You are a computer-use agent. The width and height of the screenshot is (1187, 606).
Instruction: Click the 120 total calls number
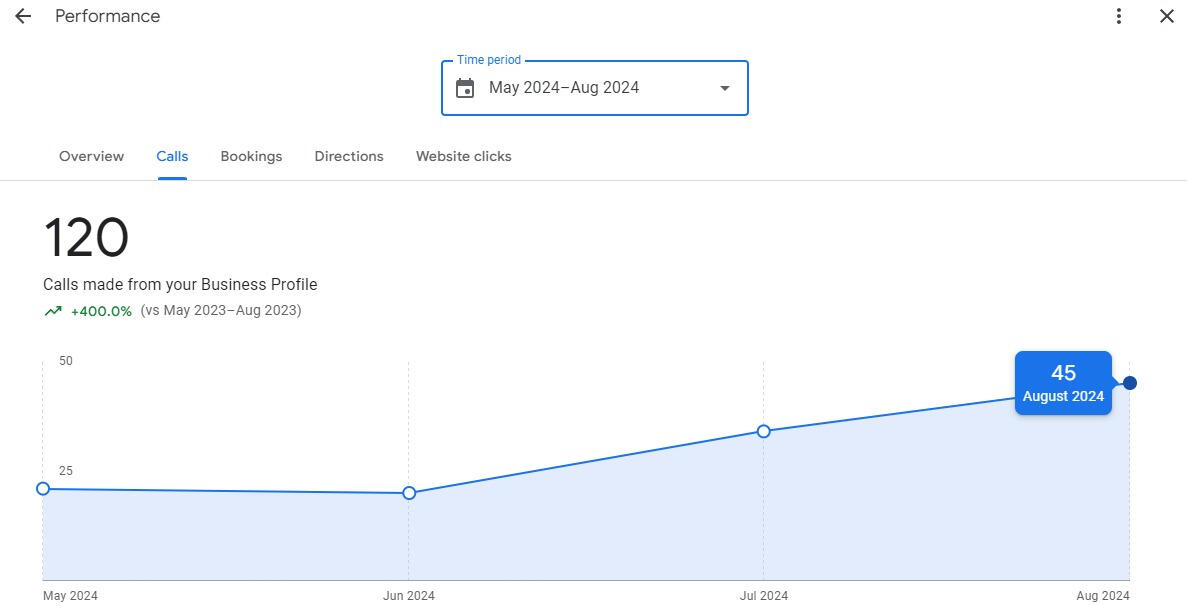pyautogui.click(x=86, y=239)
